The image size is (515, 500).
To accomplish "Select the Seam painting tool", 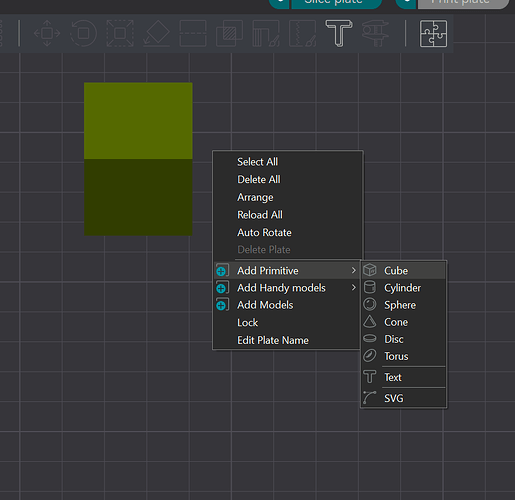I will click(x=302, y=33).
